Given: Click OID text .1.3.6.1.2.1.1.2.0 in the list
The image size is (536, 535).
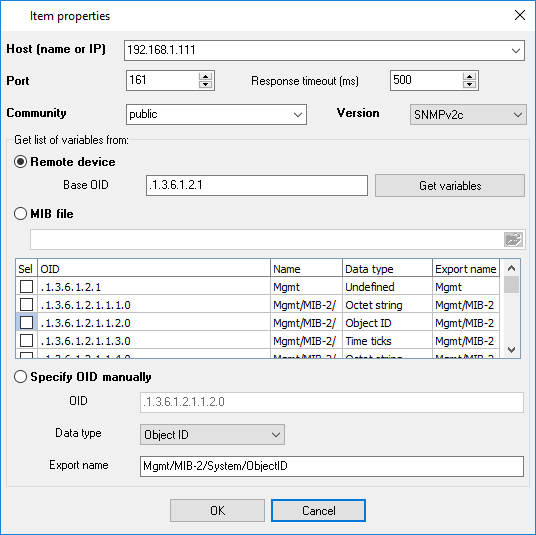Looking at the screenshot, I should click(x=85, y=323).
